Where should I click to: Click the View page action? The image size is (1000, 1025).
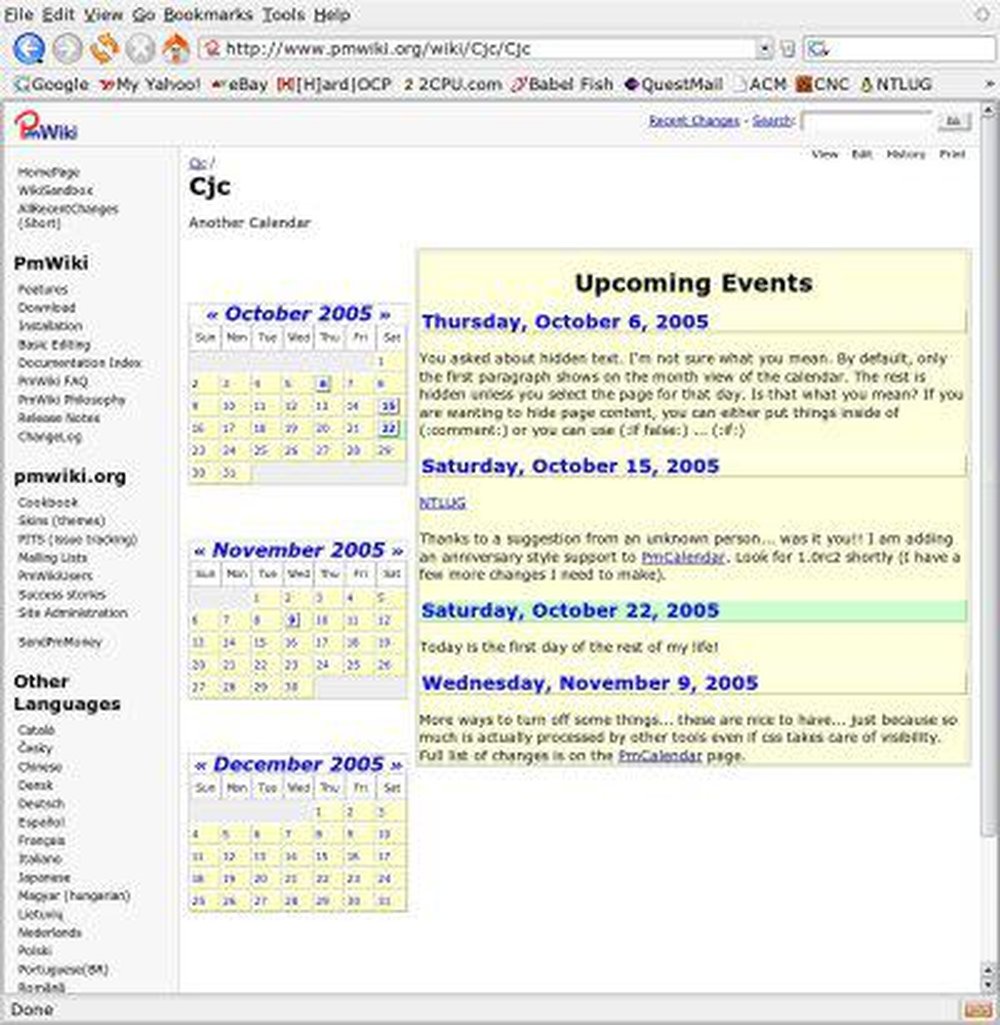(825, 154)
